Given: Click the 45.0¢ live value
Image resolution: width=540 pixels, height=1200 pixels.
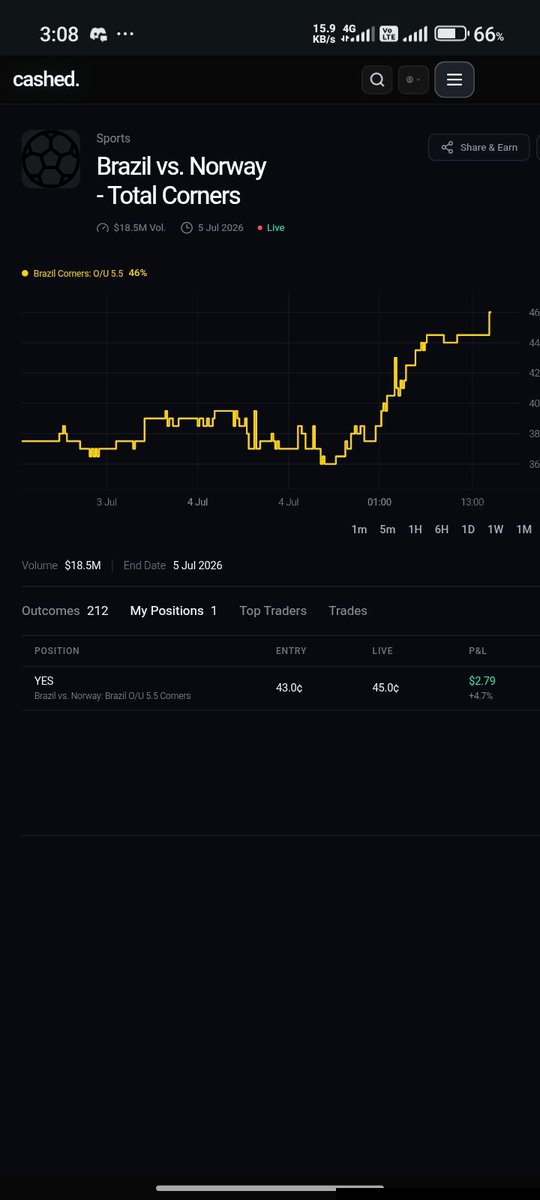Looking at the screenshot, I should point(386,688).
